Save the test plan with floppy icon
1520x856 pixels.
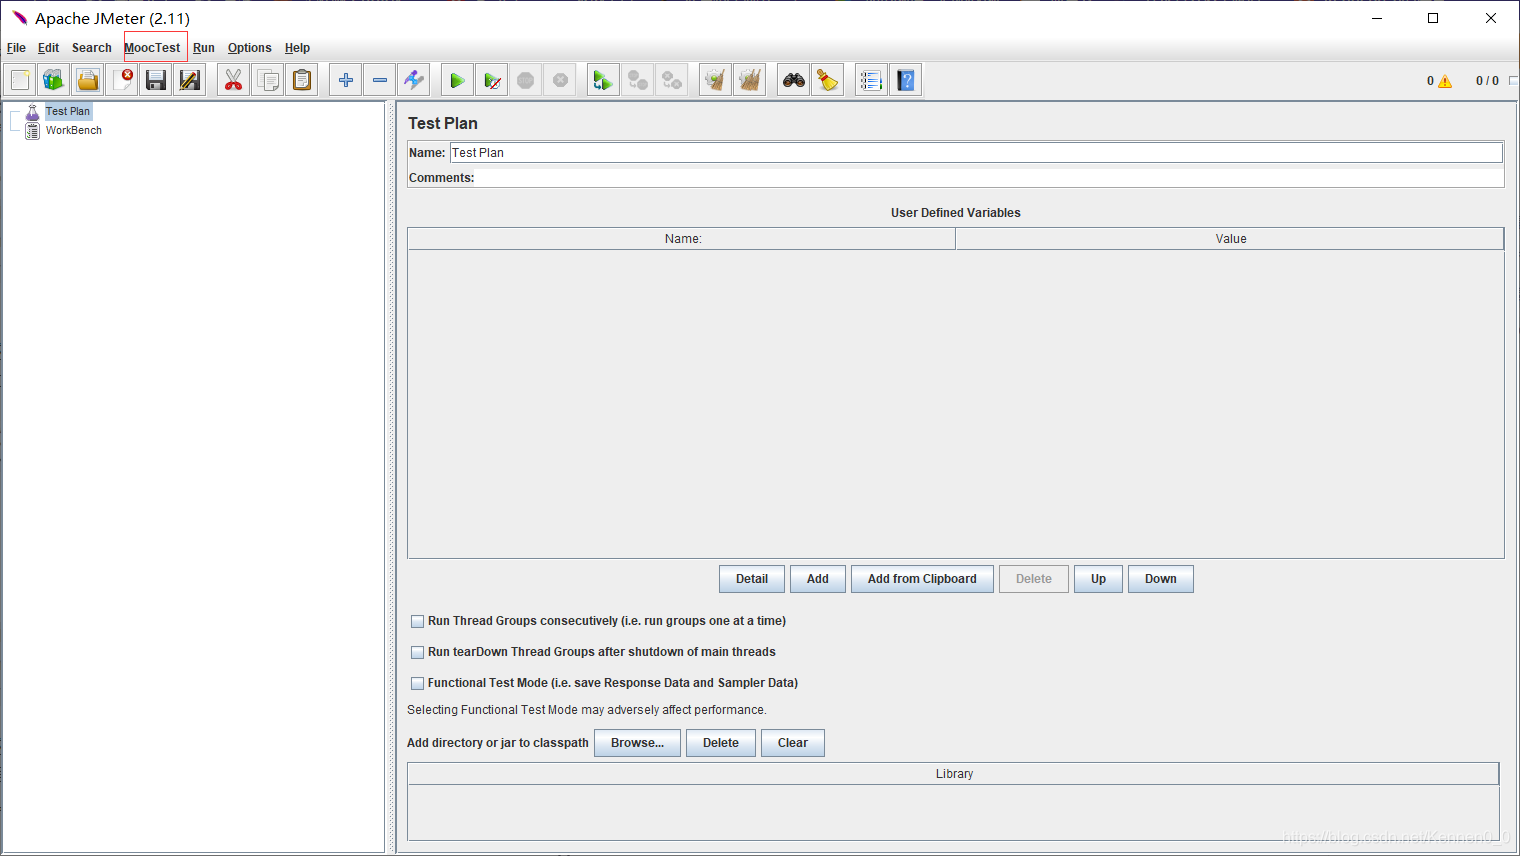[156, 80]
